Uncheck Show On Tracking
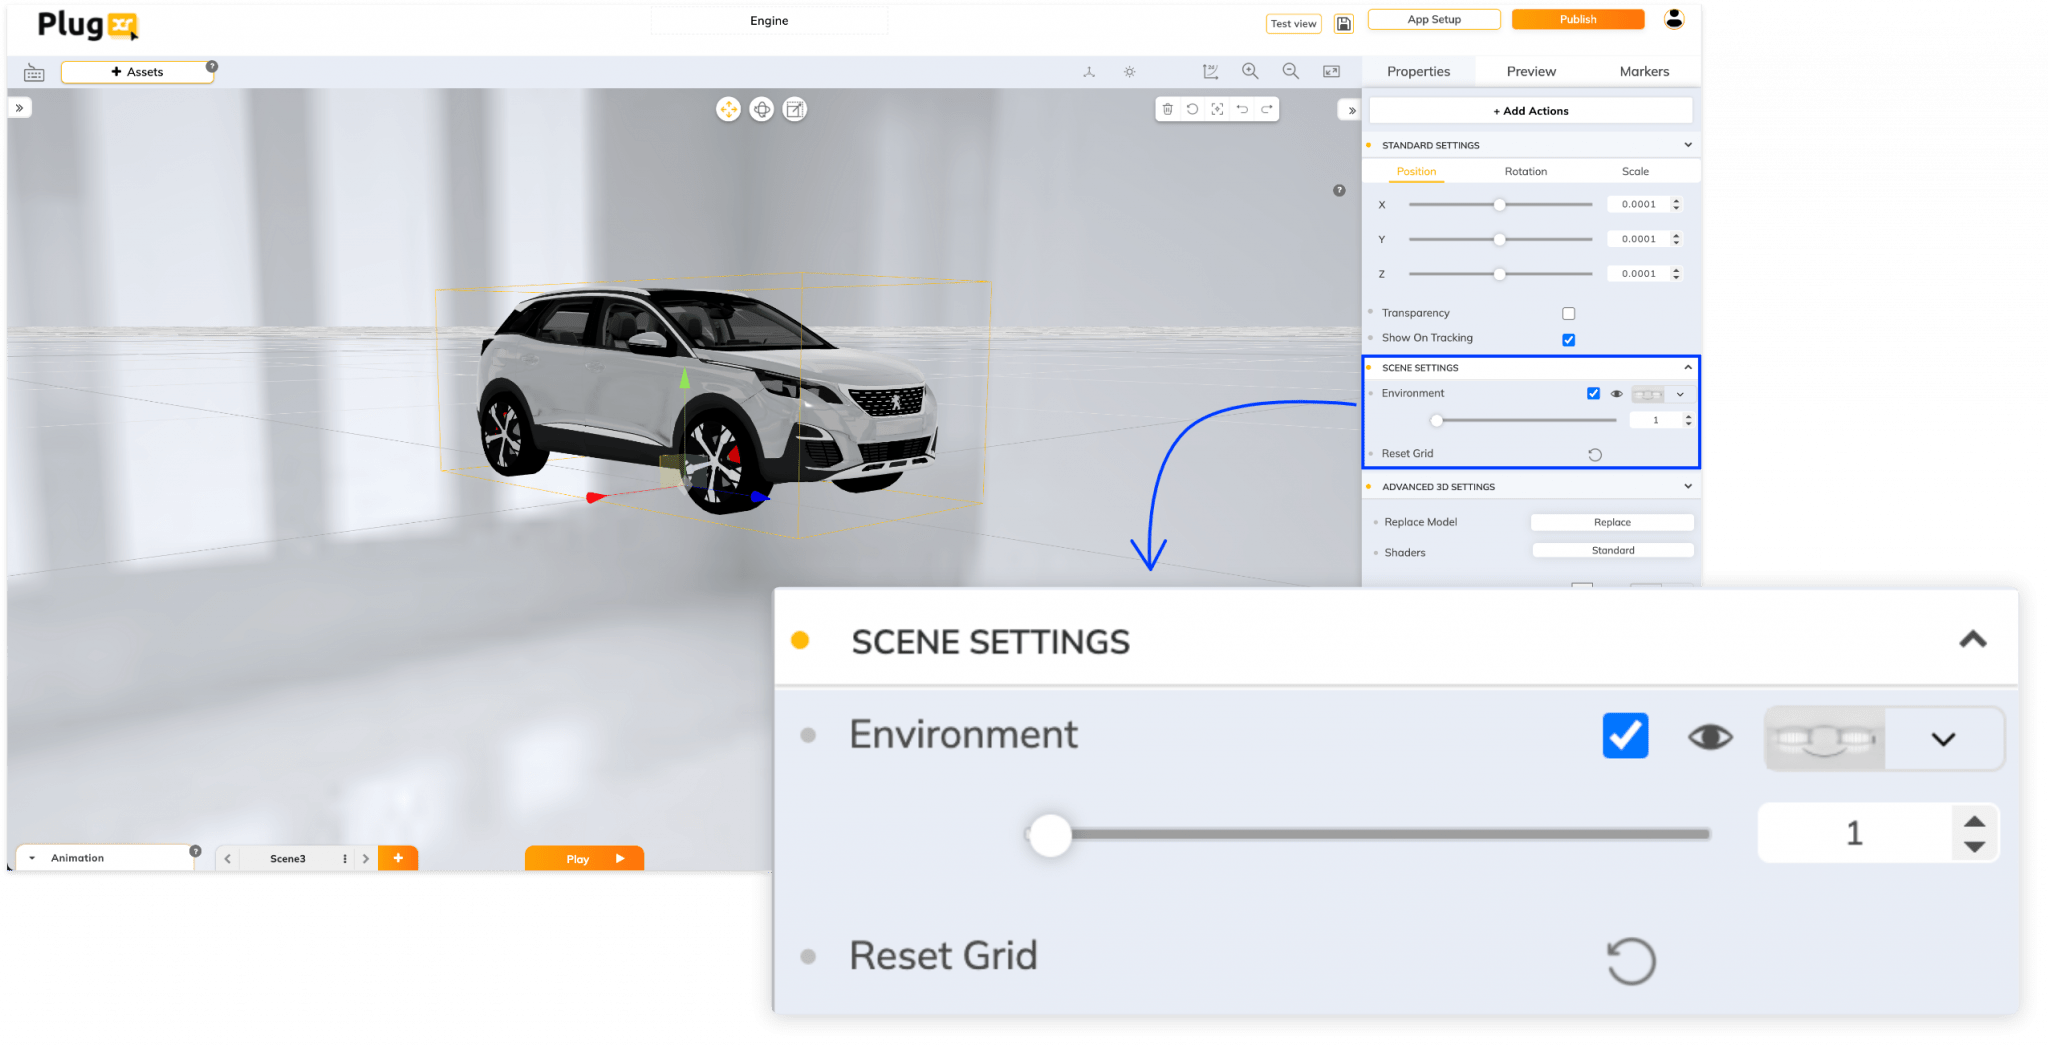Viewport: 2048px width, 1046px height. (1568, 339)
